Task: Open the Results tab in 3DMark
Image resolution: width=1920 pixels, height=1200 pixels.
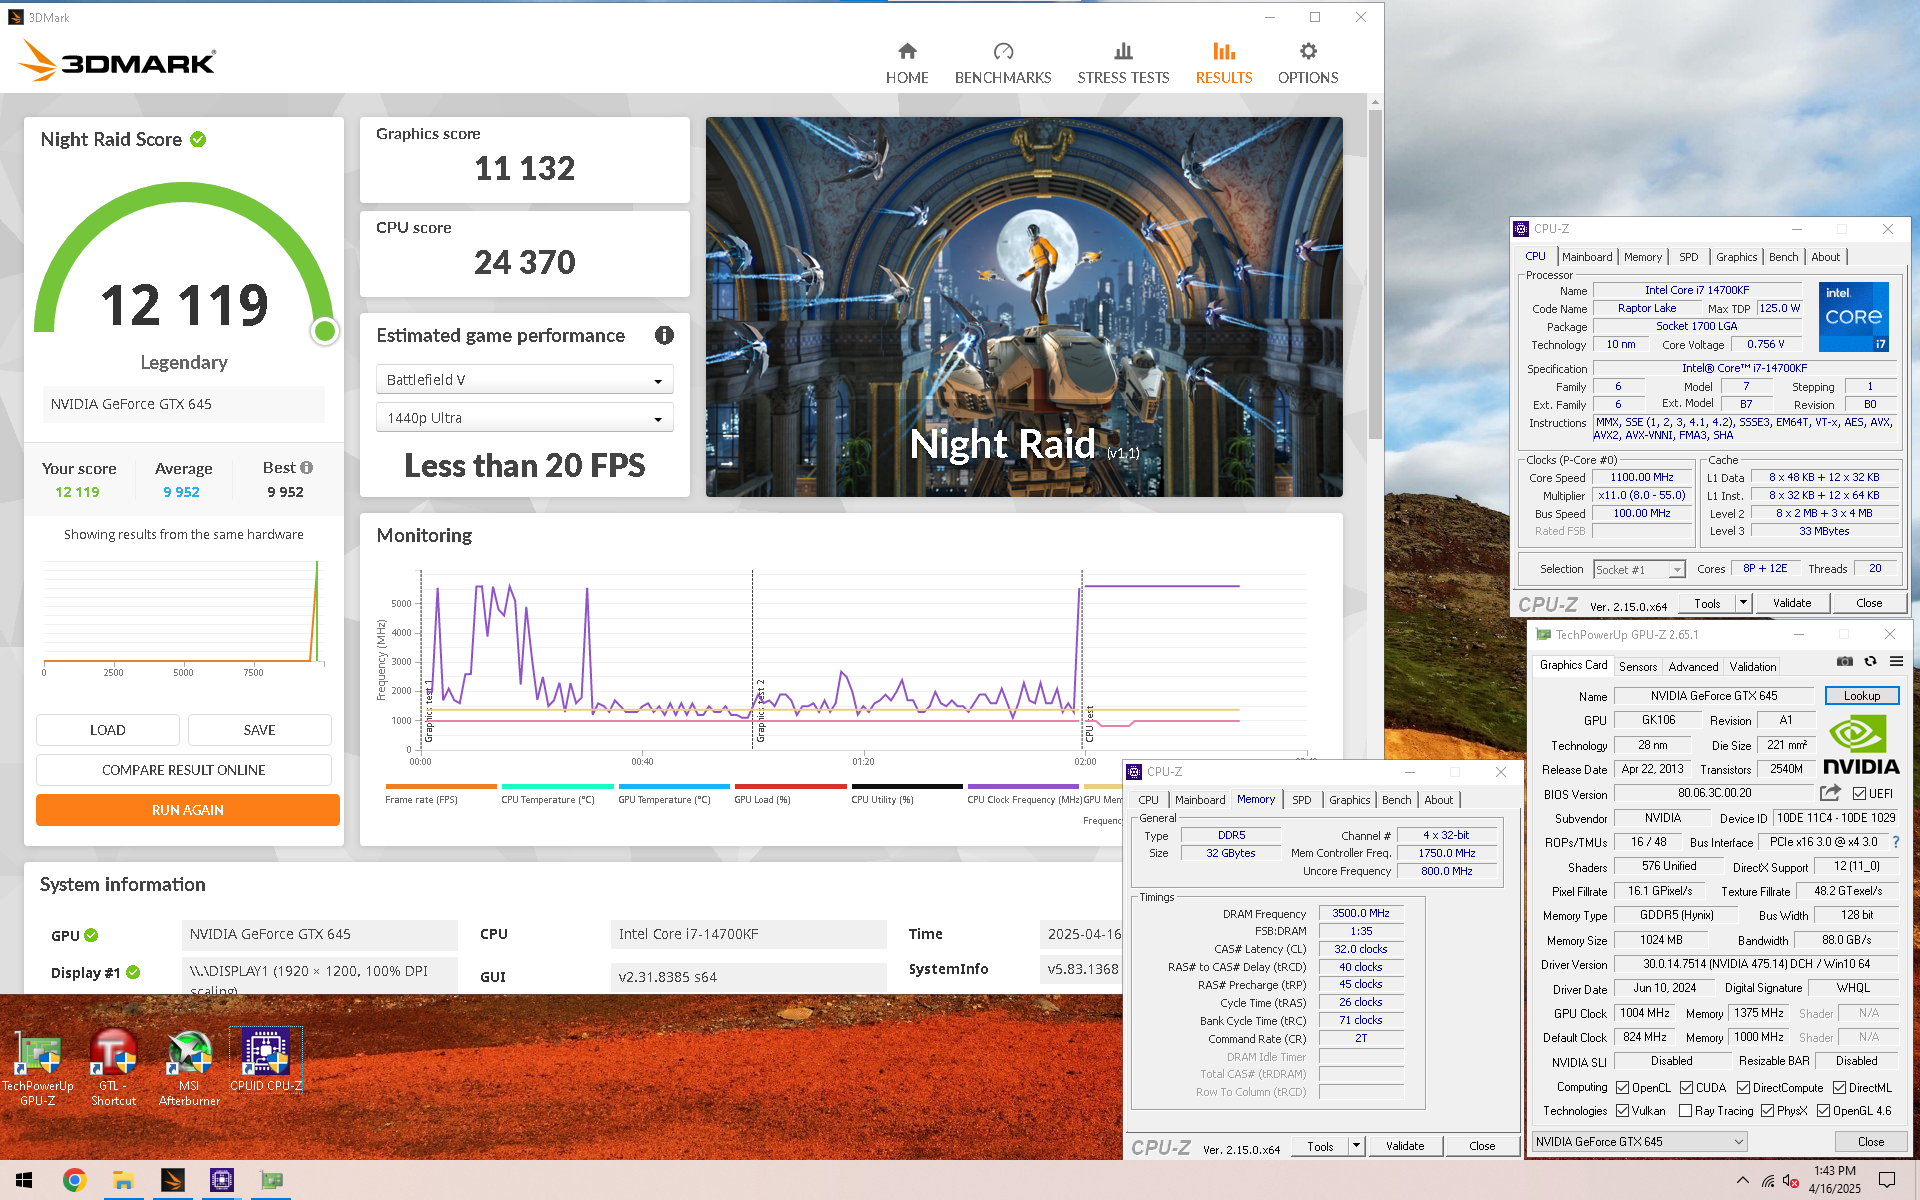Action: tap(1224, 64)
